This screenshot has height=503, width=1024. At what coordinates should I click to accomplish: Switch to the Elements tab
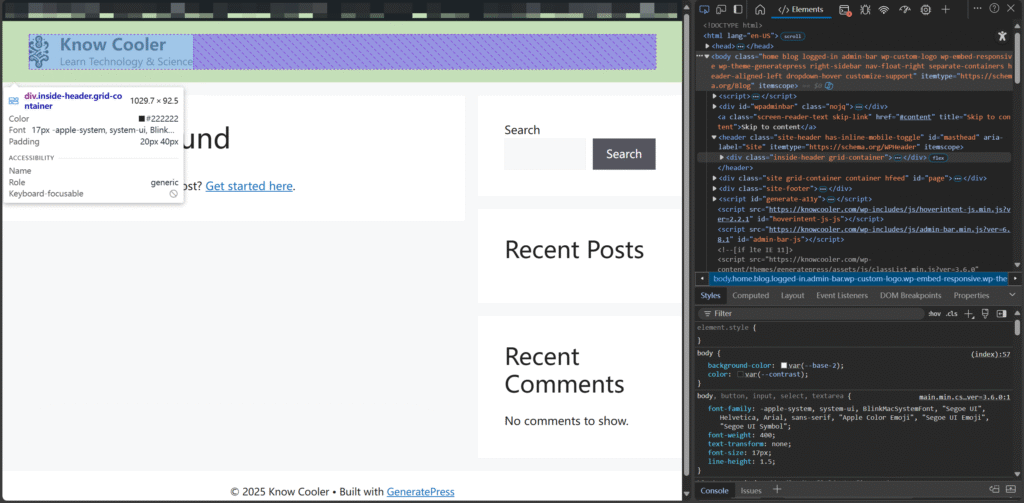pos(801,9)
